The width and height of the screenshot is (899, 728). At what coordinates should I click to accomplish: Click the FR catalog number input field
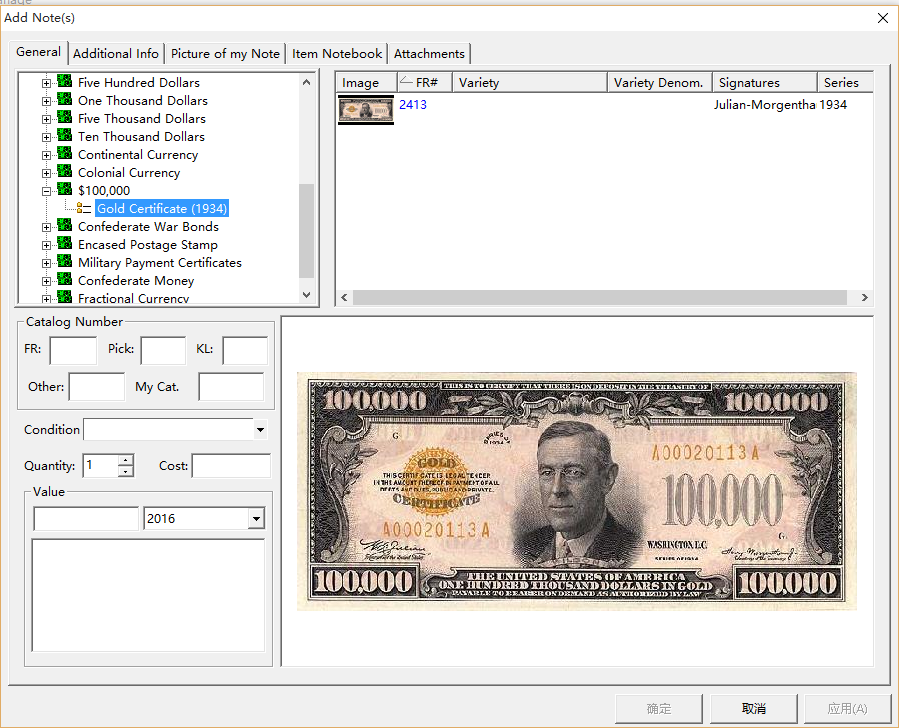click(71, 349)
